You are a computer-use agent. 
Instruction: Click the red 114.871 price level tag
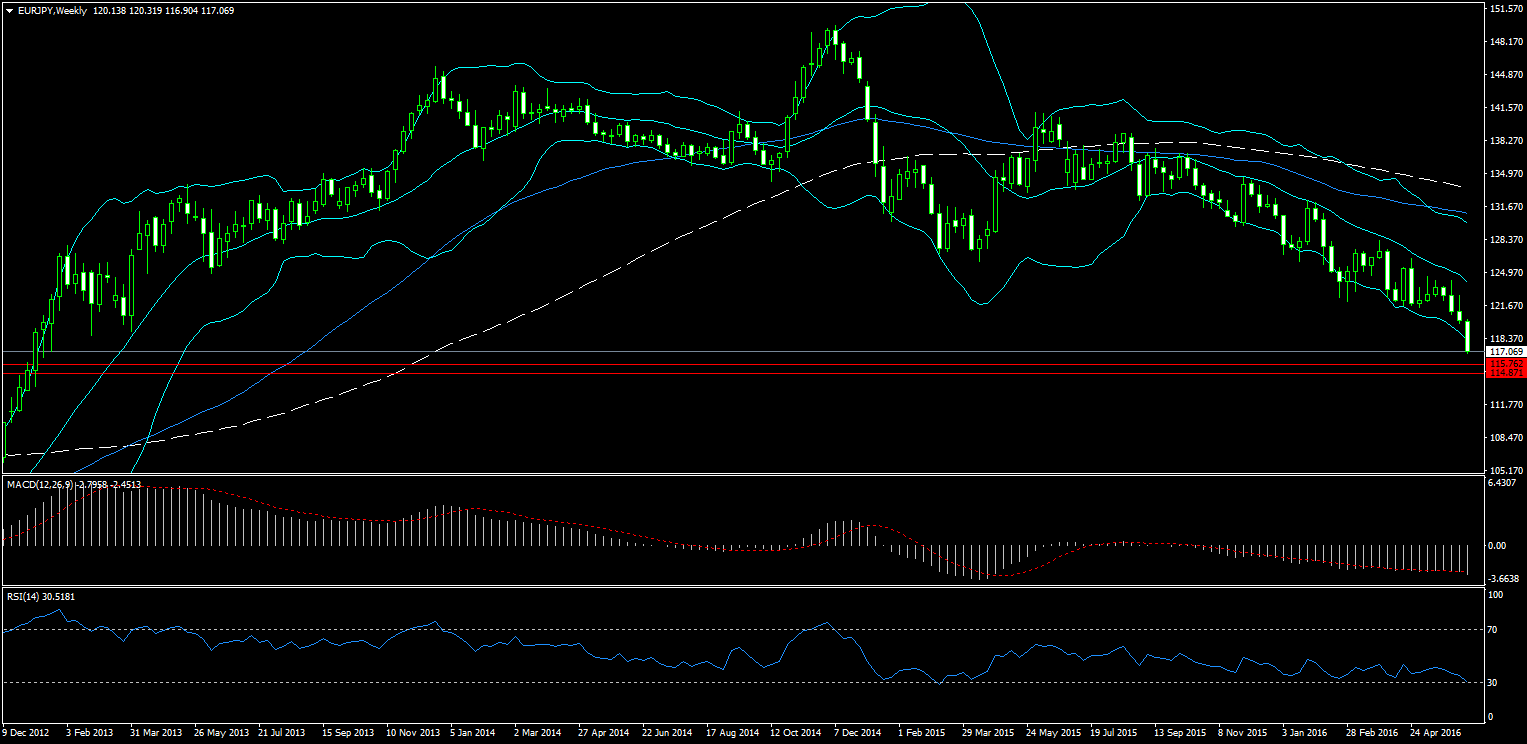tap(1504, 373)
